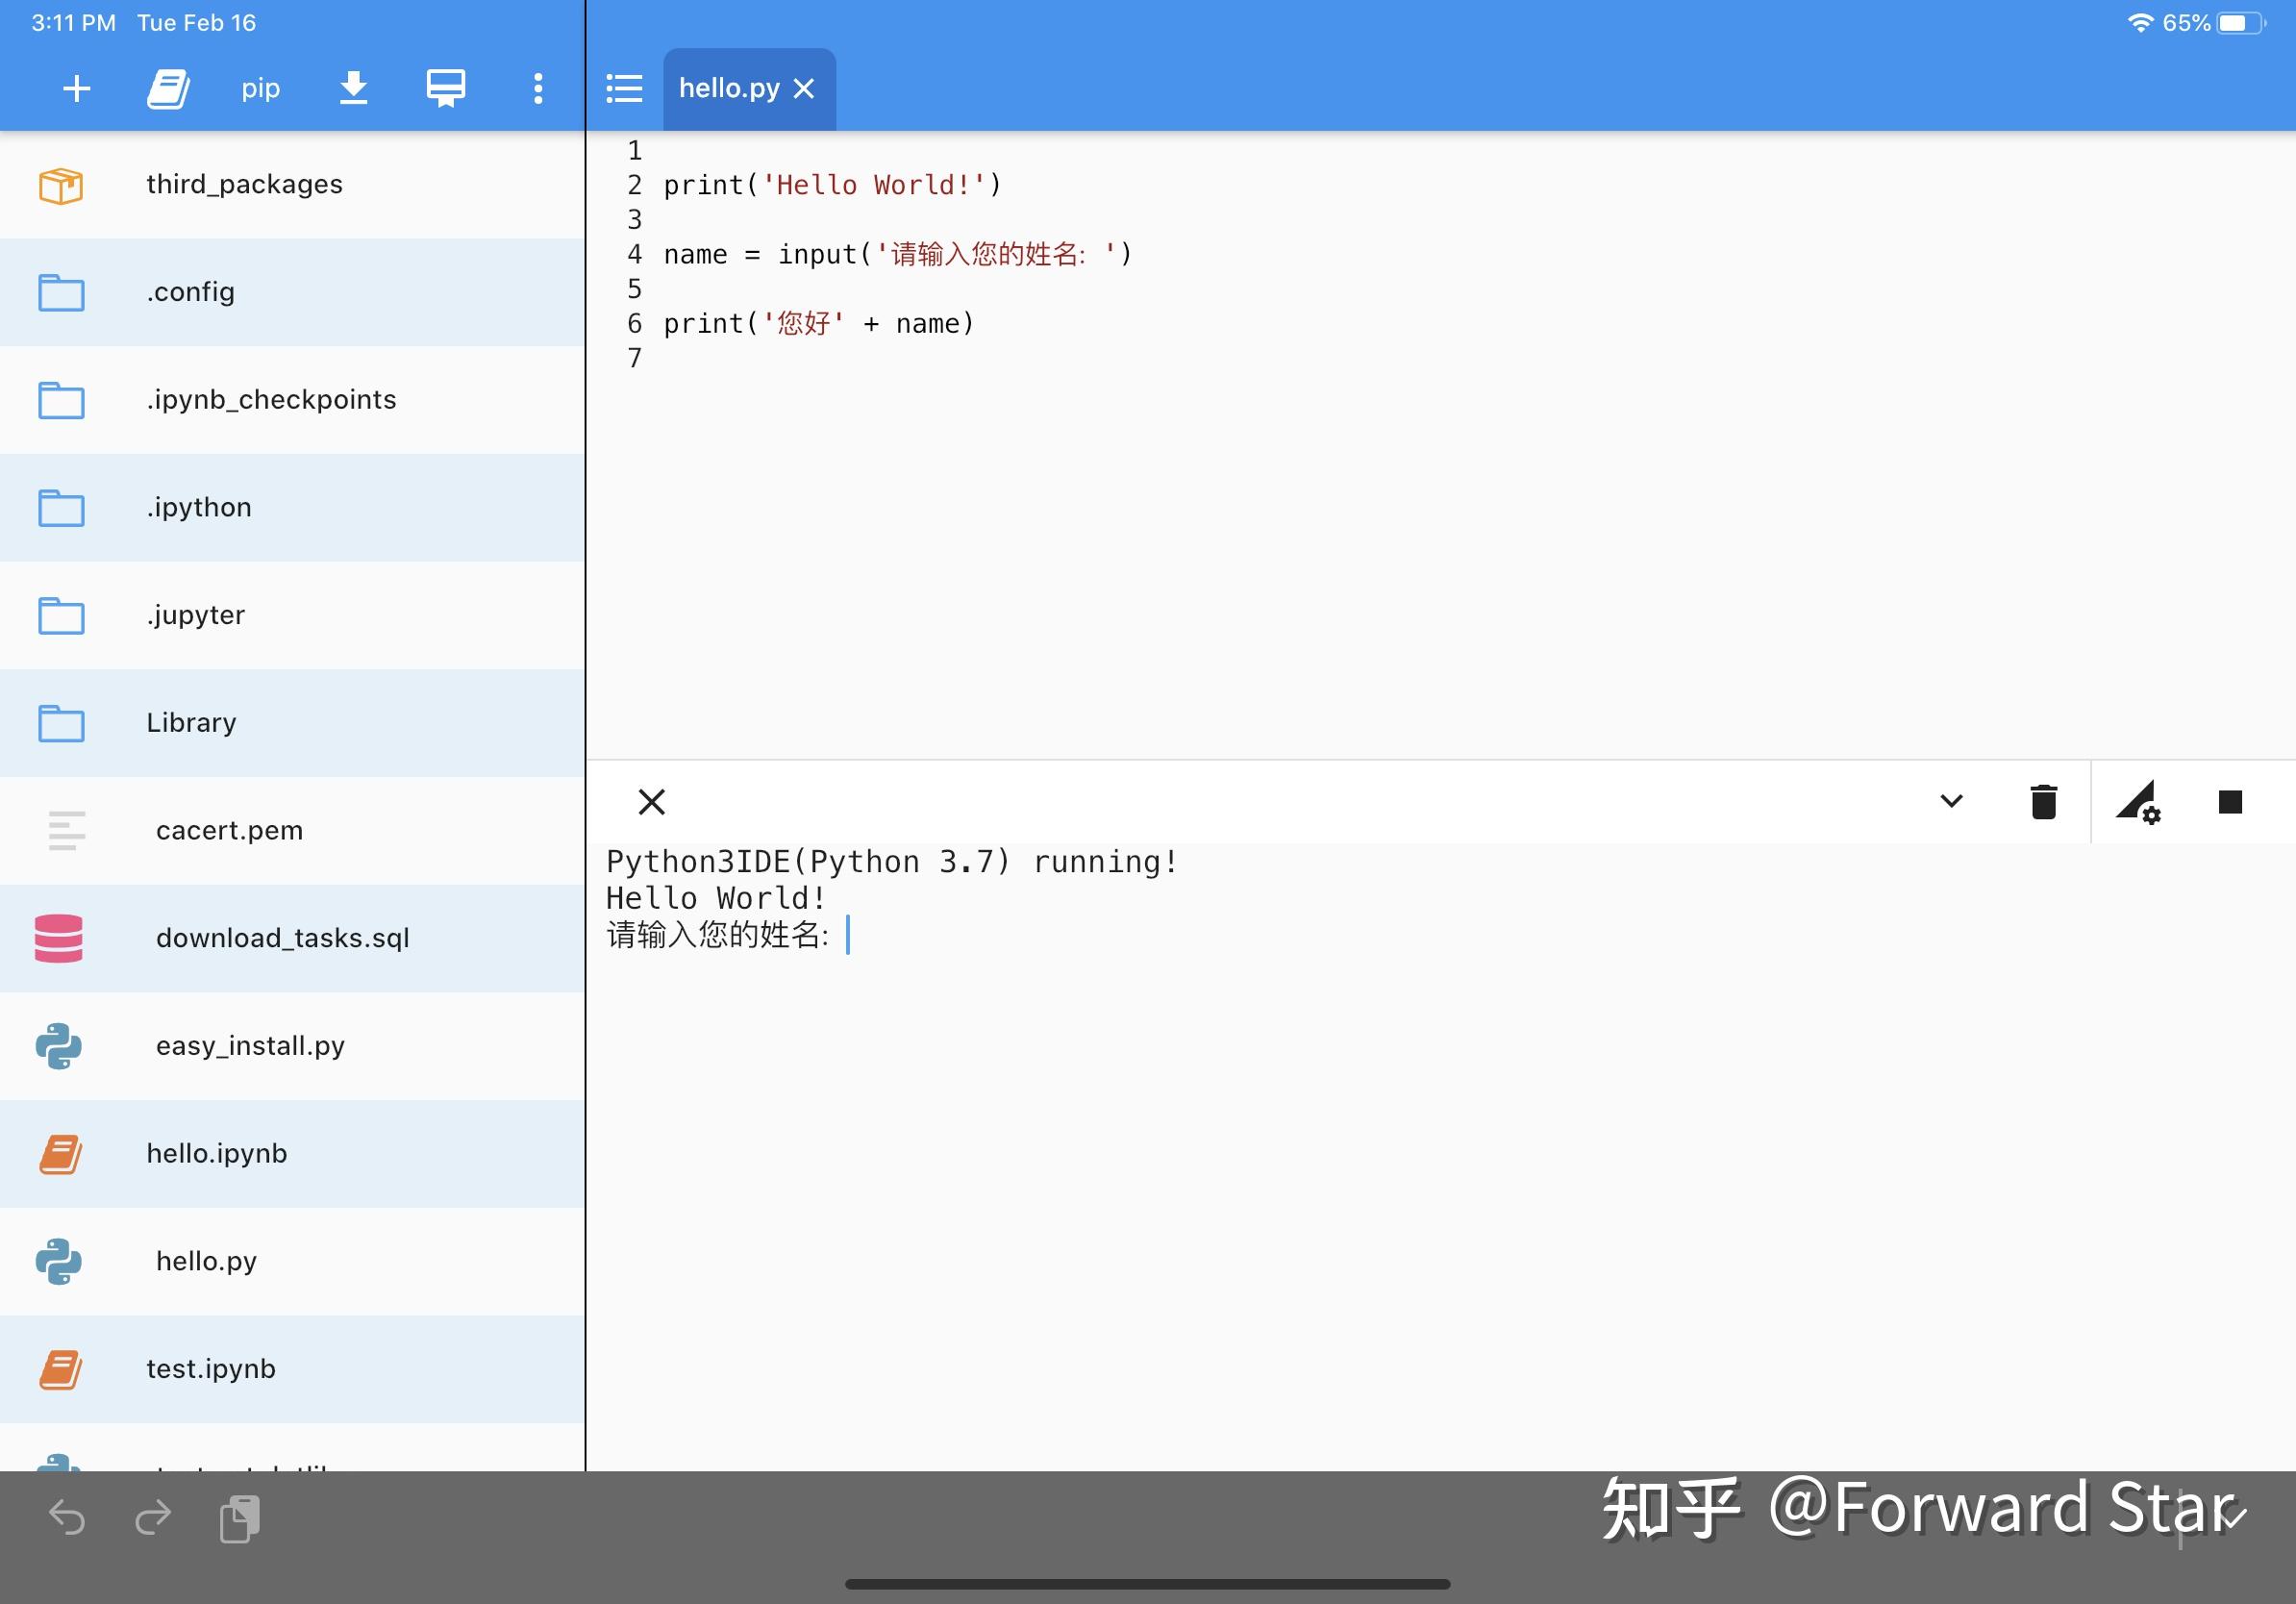Select the download_tasks.sql file

coord(292,938)
